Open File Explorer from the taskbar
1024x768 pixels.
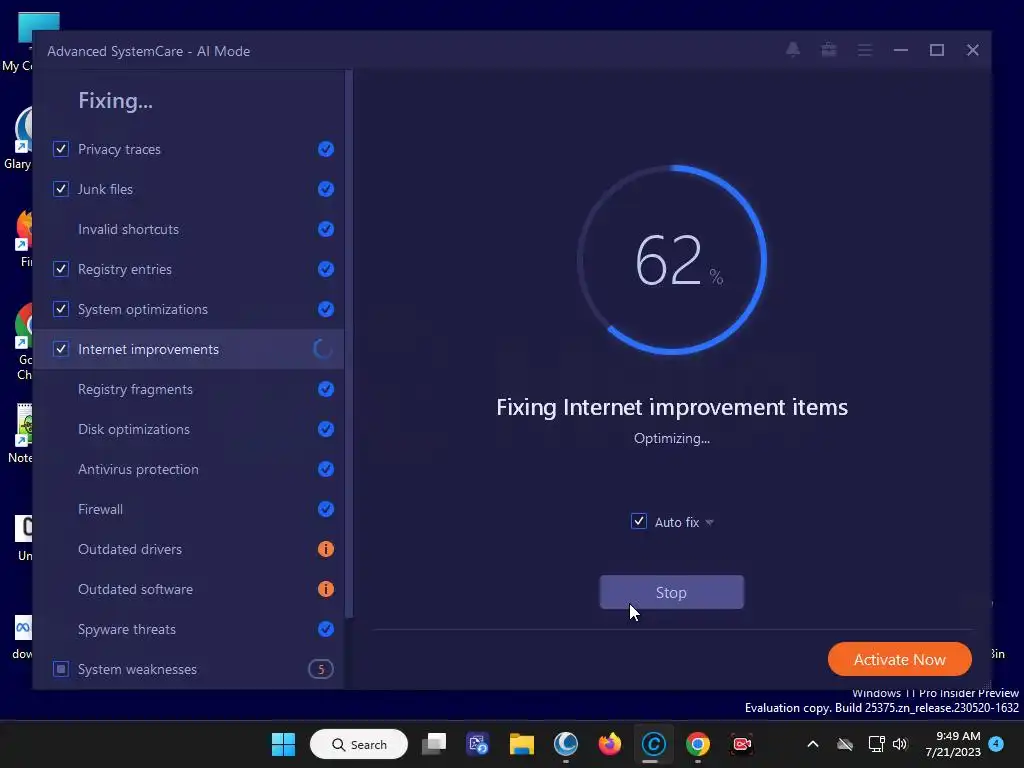click(522, 744)
